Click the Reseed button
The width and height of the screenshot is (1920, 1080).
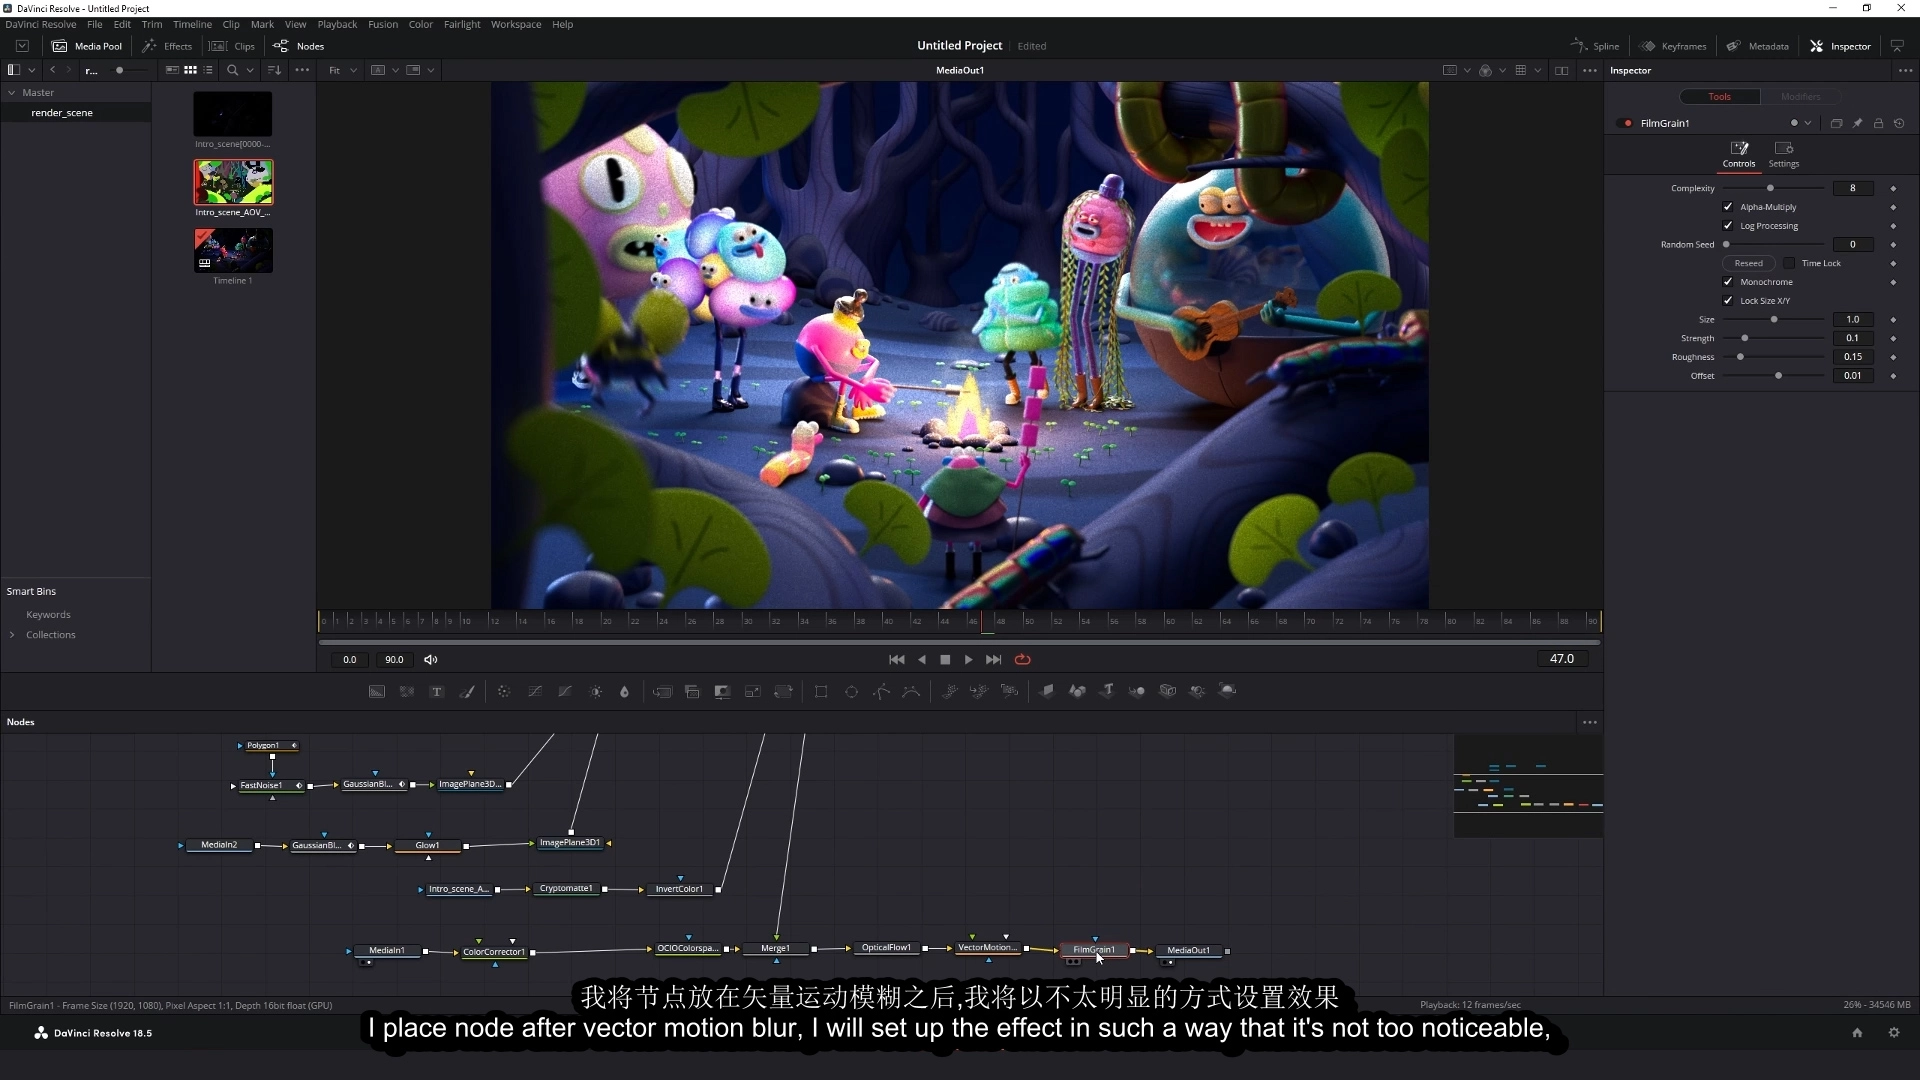(x=1748, y=263)
